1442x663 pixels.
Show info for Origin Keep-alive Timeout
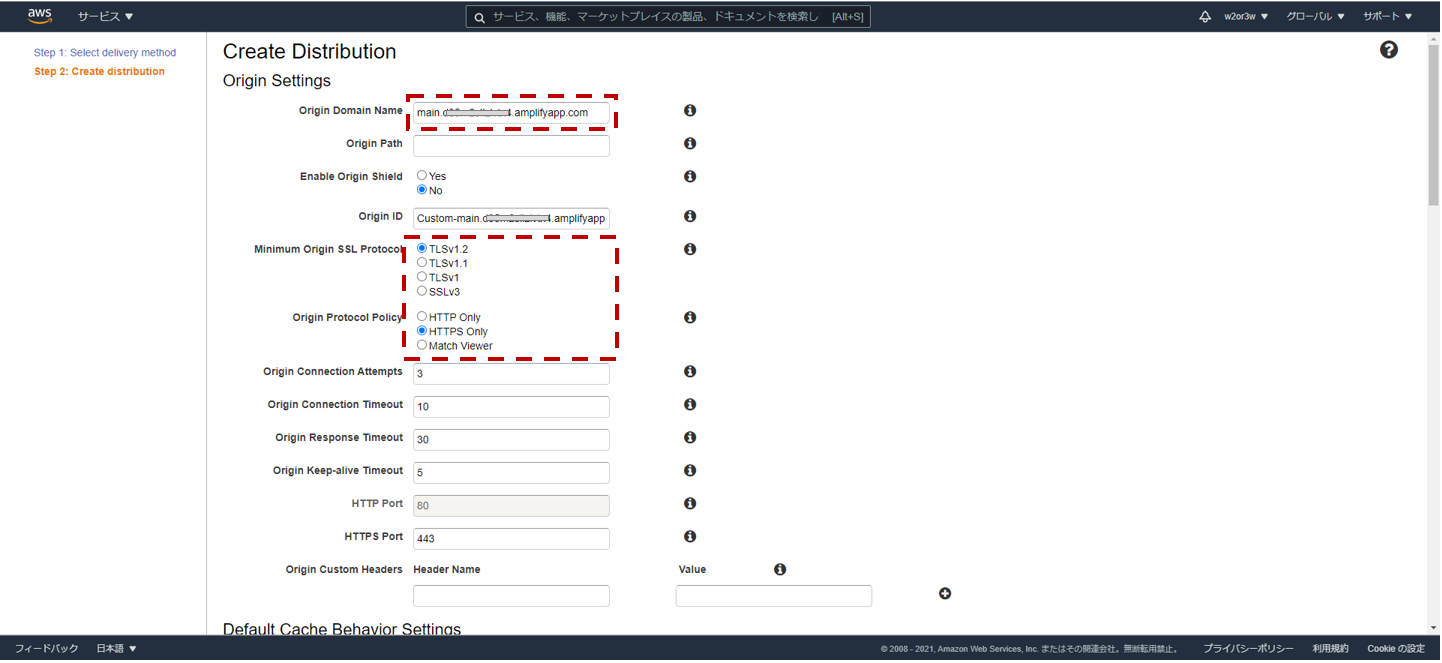[690, 471]
